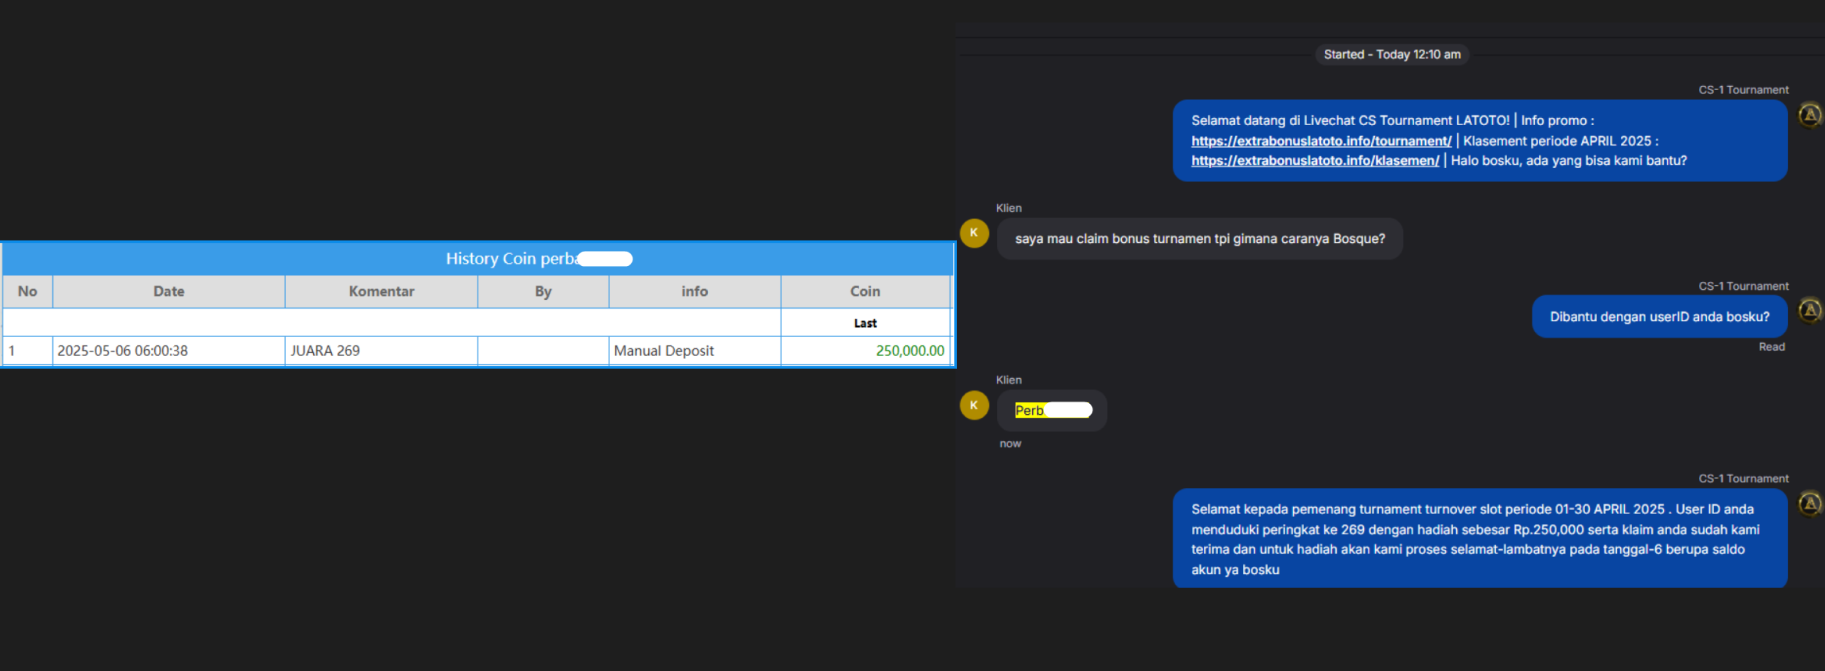The width and height of the screenshot is (1825, 671).
Task: Click the 'Last' cell under Coin
Action: click(x=865, y=323)
